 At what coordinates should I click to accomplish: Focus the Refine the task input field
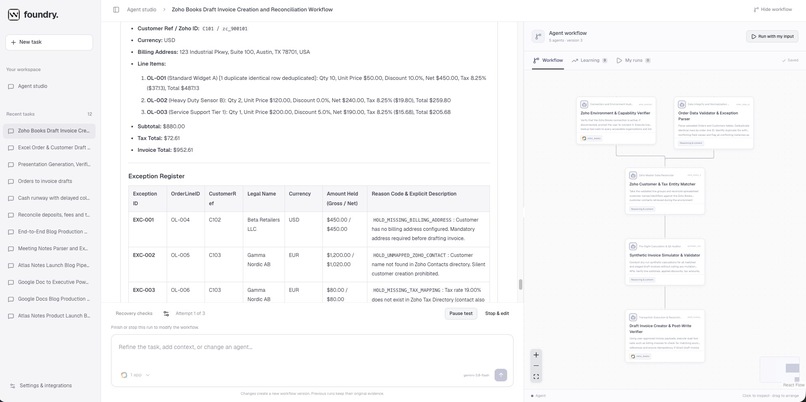coord(312,348)
